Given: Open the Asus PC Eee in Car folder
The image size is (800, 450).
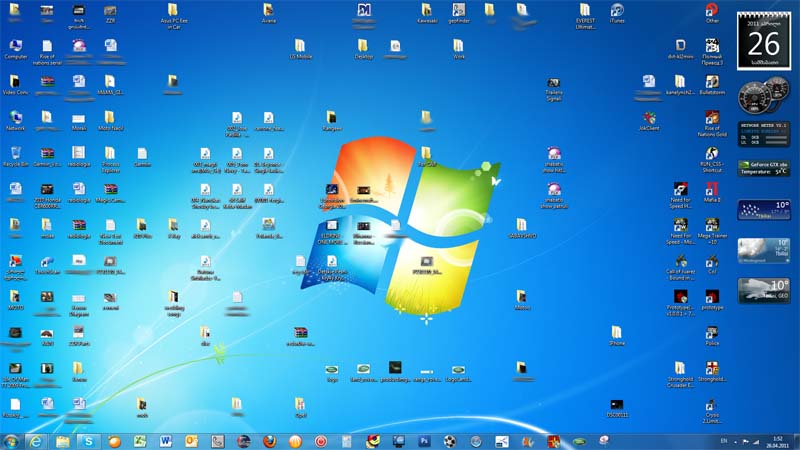Looking at the screenshot, I should tap(173, 16).
